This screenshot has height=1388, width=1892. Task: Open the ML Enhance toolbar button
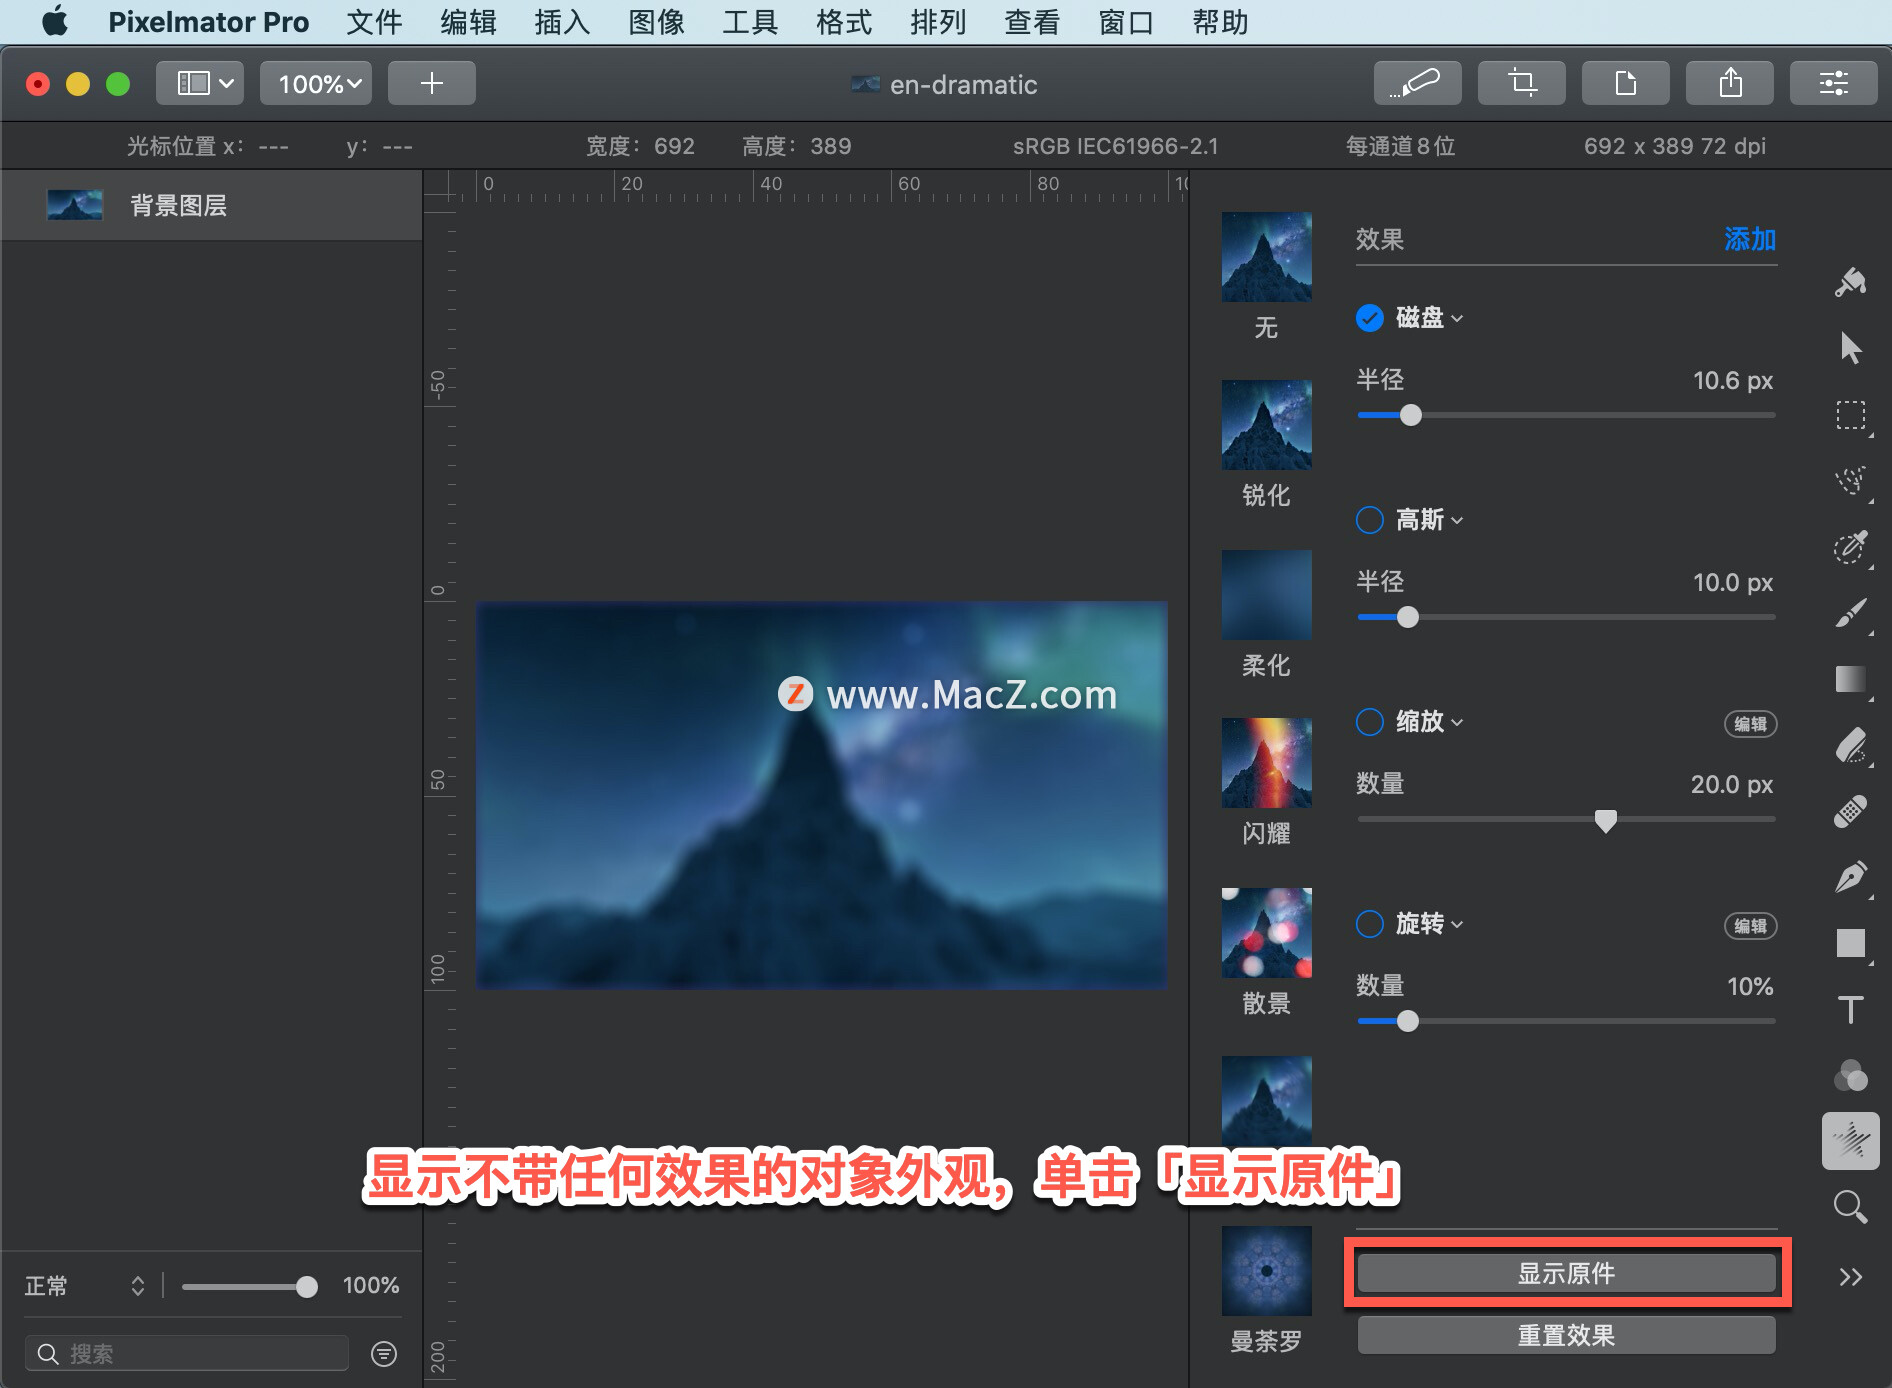tap(1417, 83)
